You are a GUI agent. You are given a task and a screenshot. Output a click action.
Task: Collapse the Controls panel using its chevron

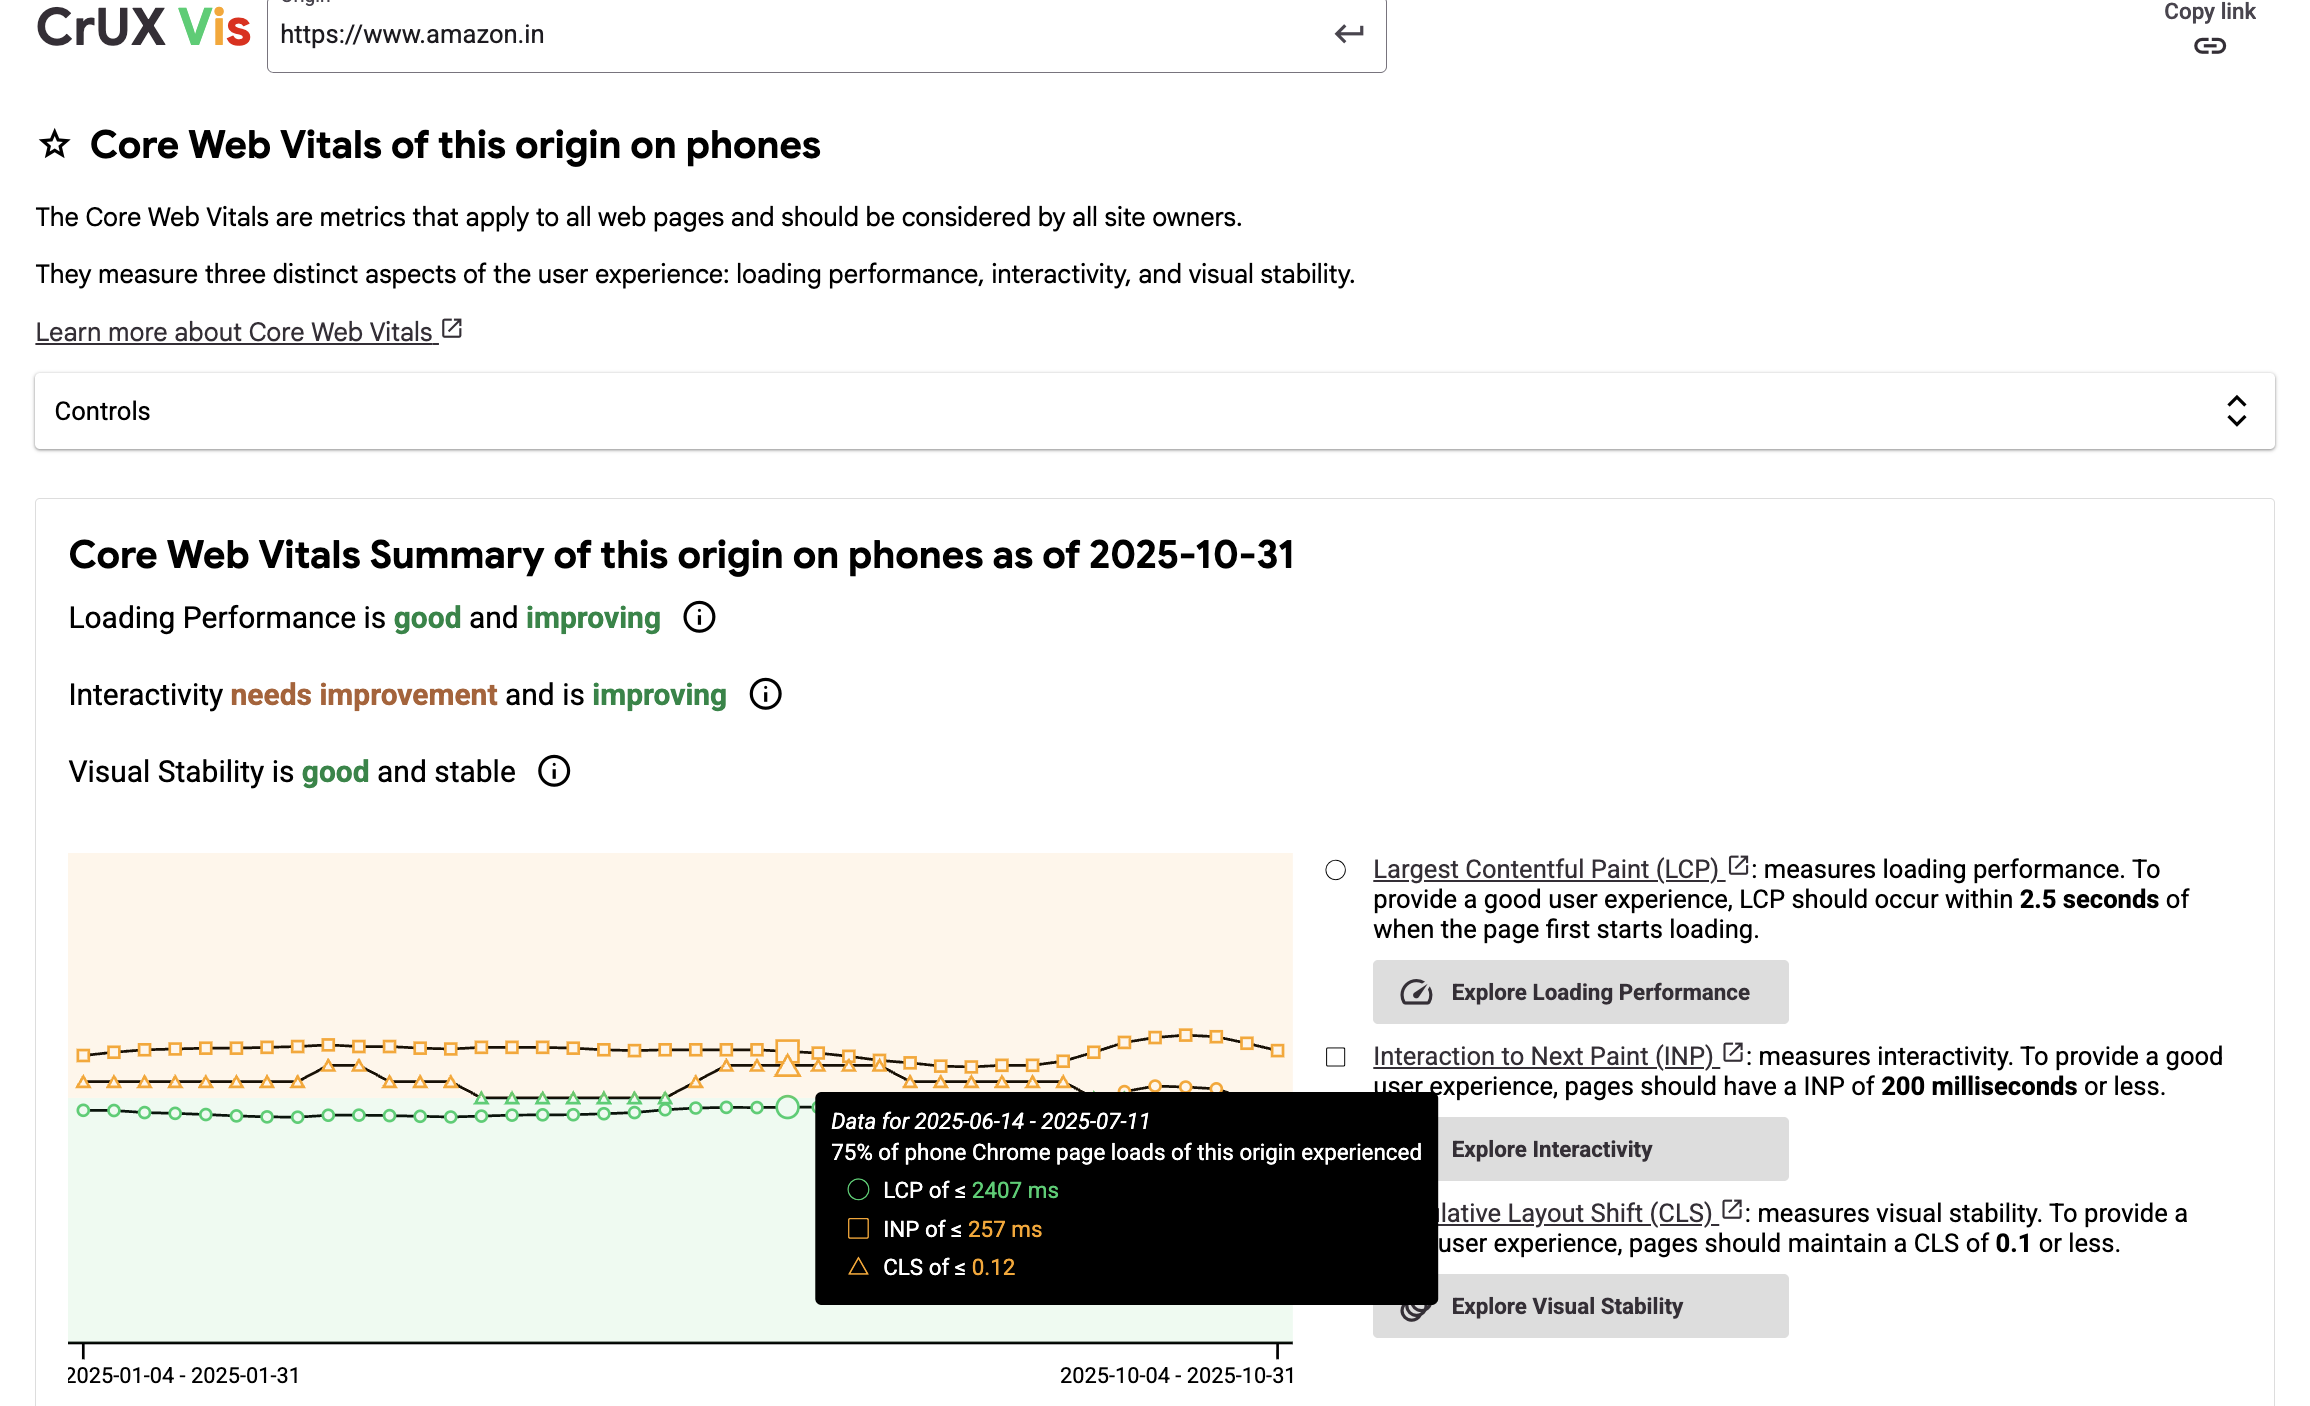pos(2237,410)
